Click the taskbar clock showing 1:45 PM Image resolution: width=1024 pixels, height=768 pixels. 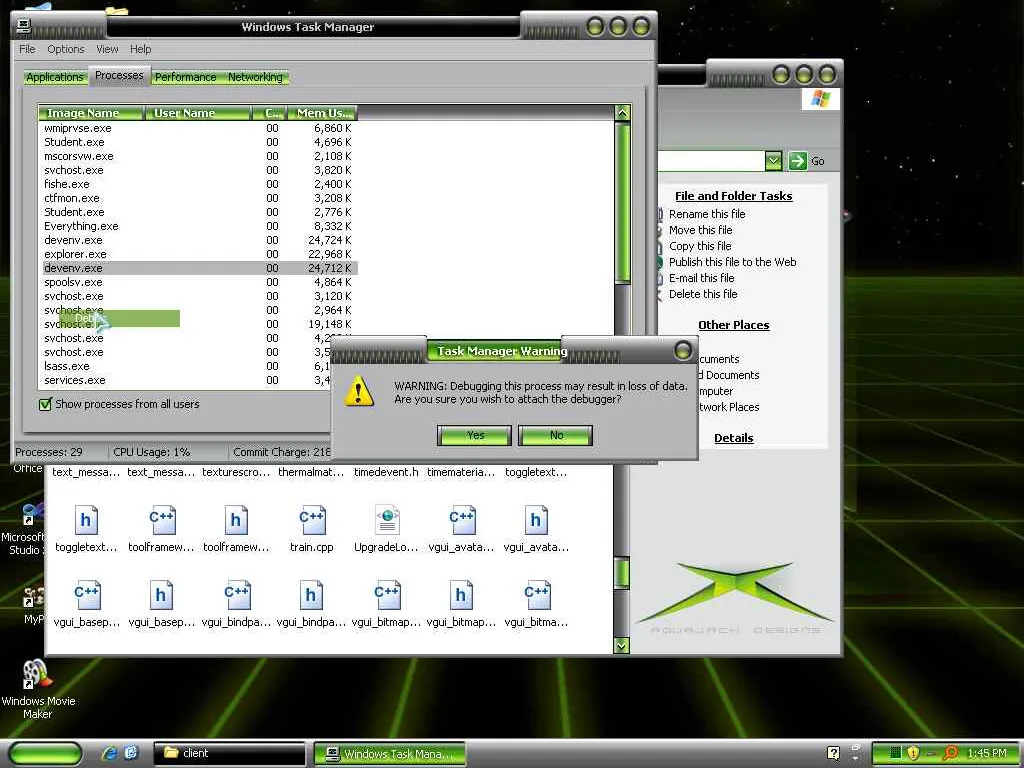(x=987, y=754)
